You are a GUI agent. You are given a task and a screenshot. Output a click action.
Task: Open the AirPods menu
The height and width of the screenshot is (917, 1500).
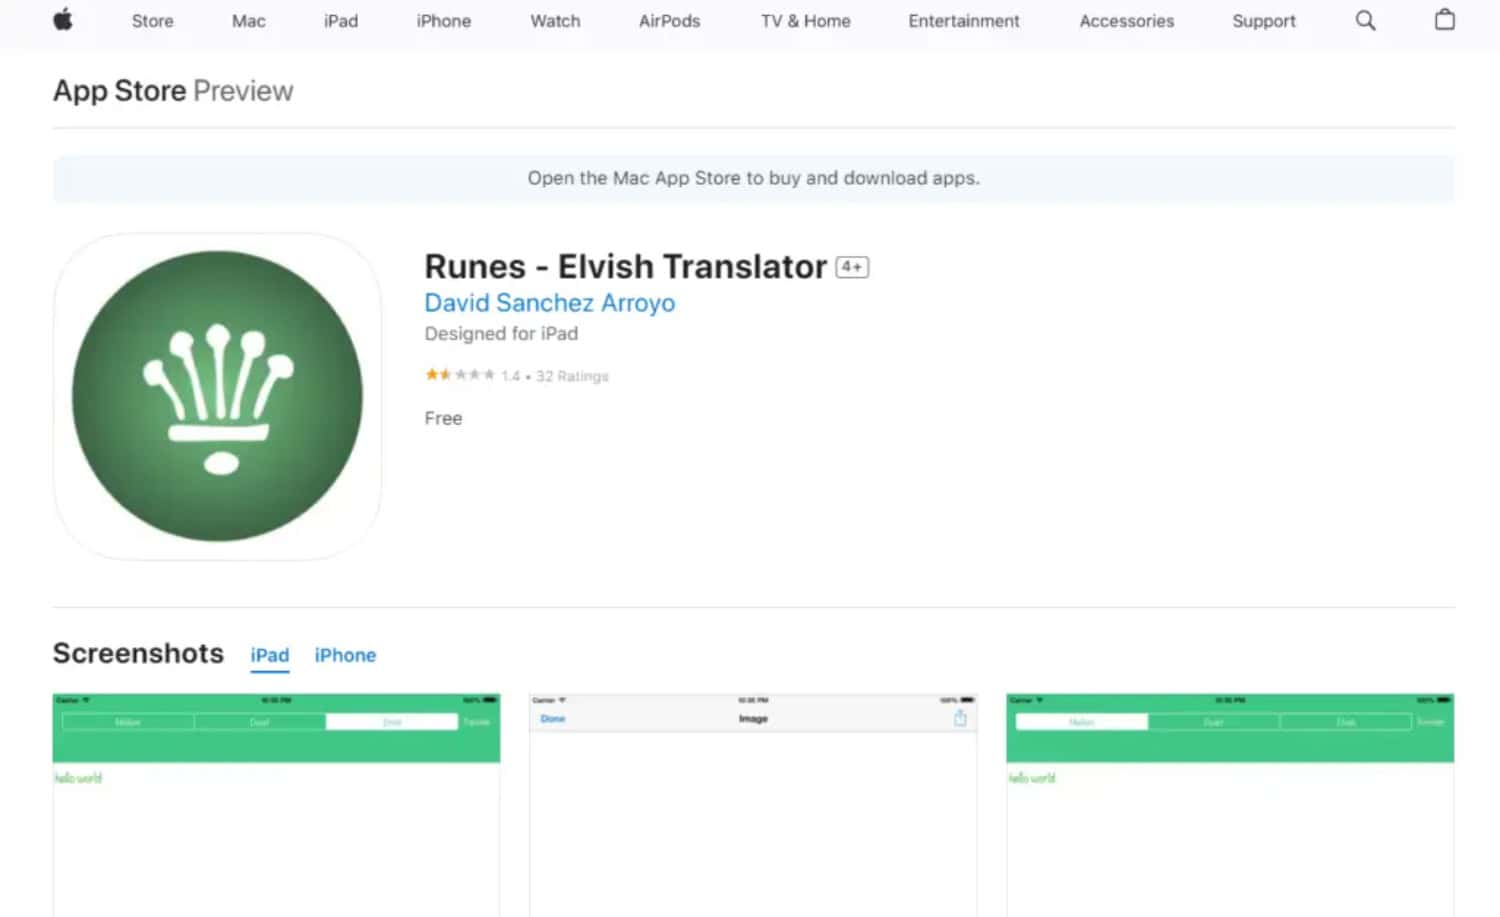tap(669, 21)
